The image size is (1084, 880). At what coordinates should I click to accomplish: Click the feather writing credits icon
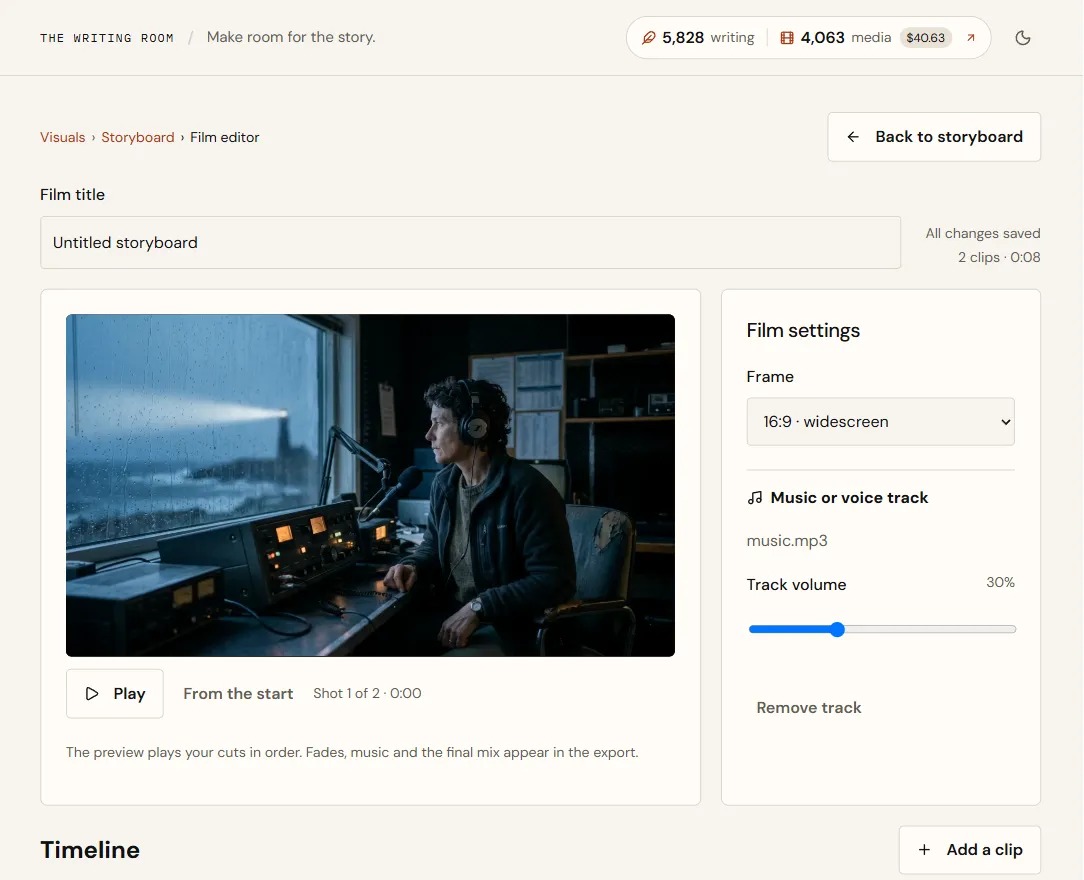point(648,38)
